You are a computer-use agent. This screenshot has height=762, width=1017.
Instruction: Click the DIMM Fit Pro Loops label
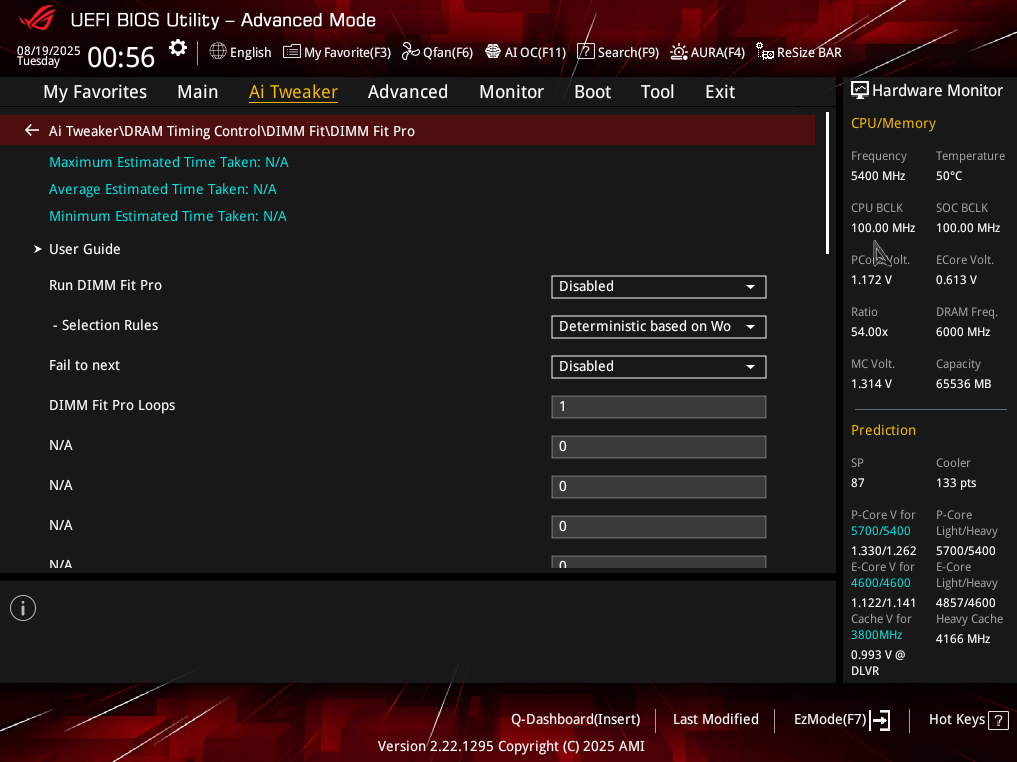tap(112, 405)
